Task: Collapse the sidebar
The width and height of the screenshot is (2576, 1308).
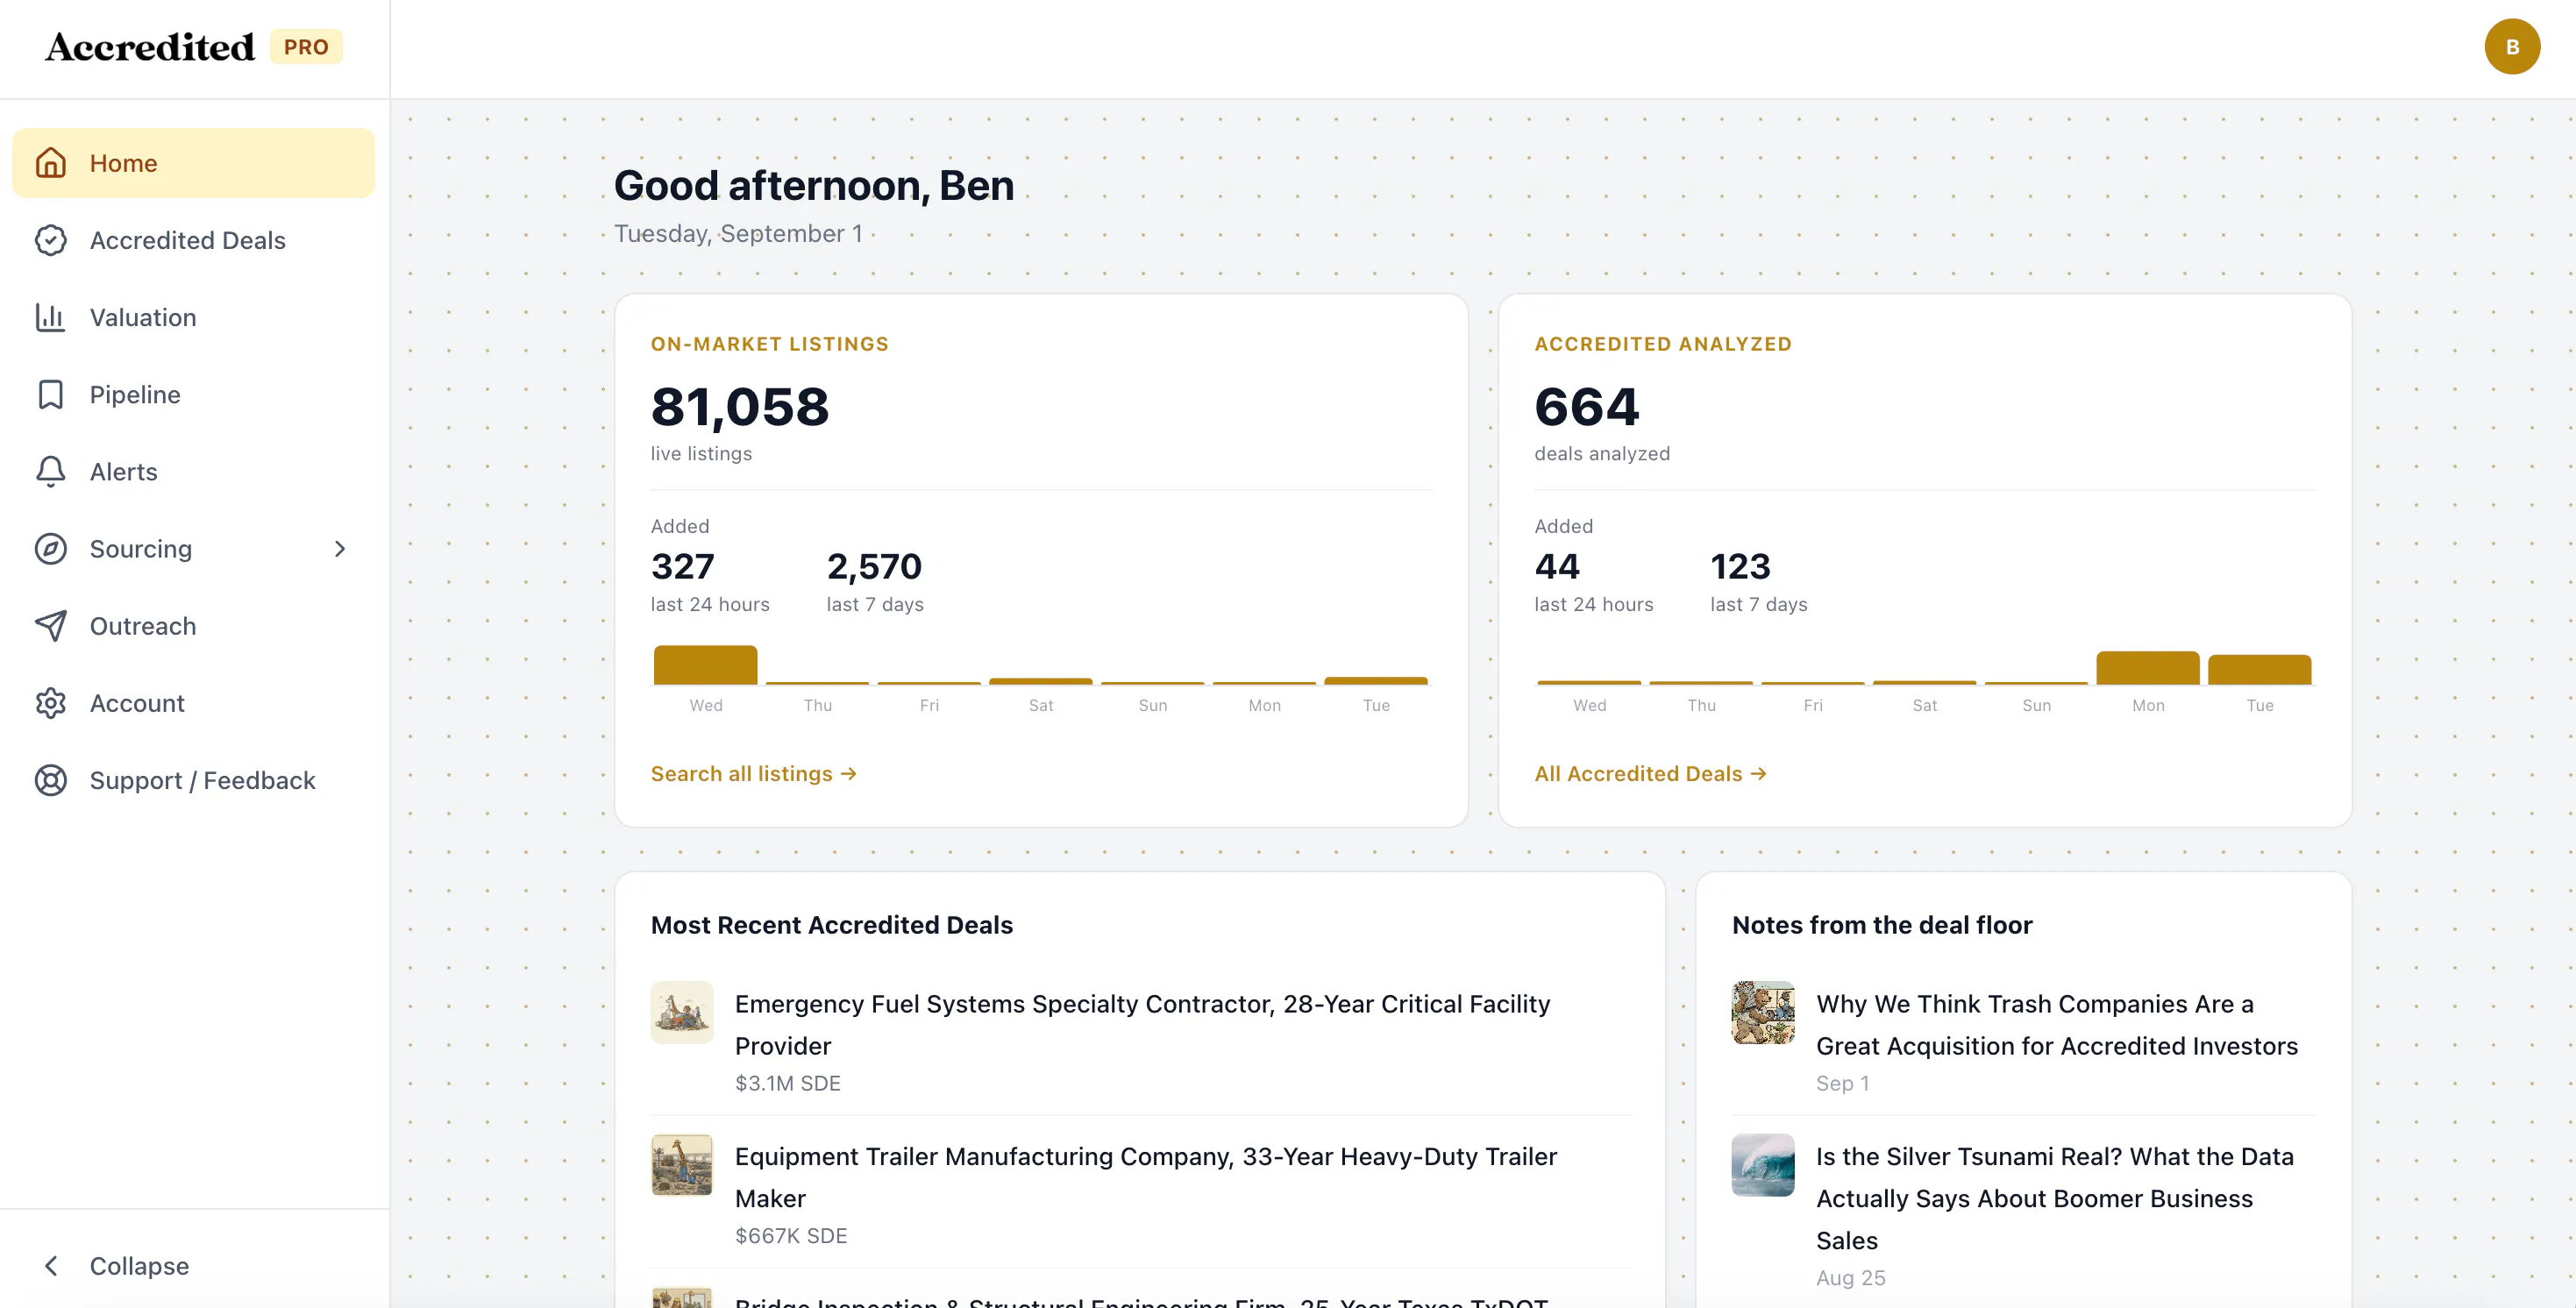Action: (x=193, y=1265)
